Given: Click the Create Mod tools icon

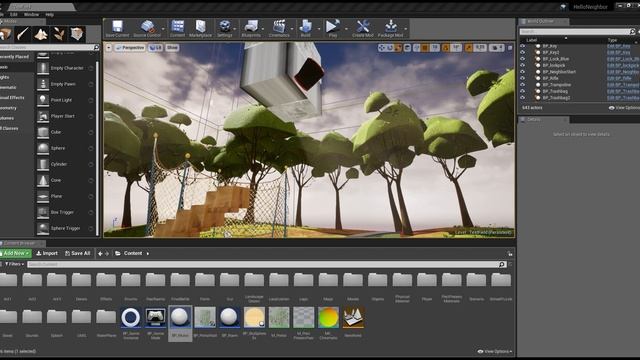Looking at the screenshot, I should (362, 27).
